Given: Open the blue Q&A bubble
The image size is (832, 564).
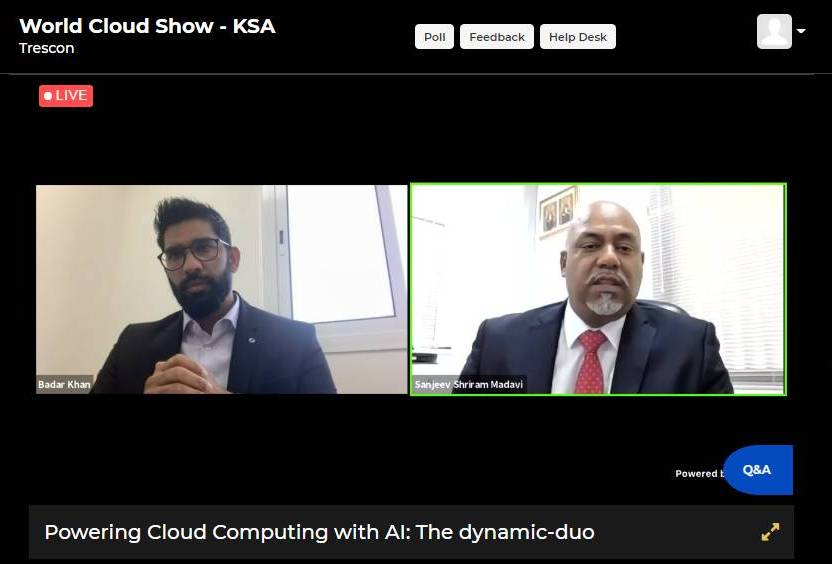Looking at the screenshot, I should [x=758, y=470].
